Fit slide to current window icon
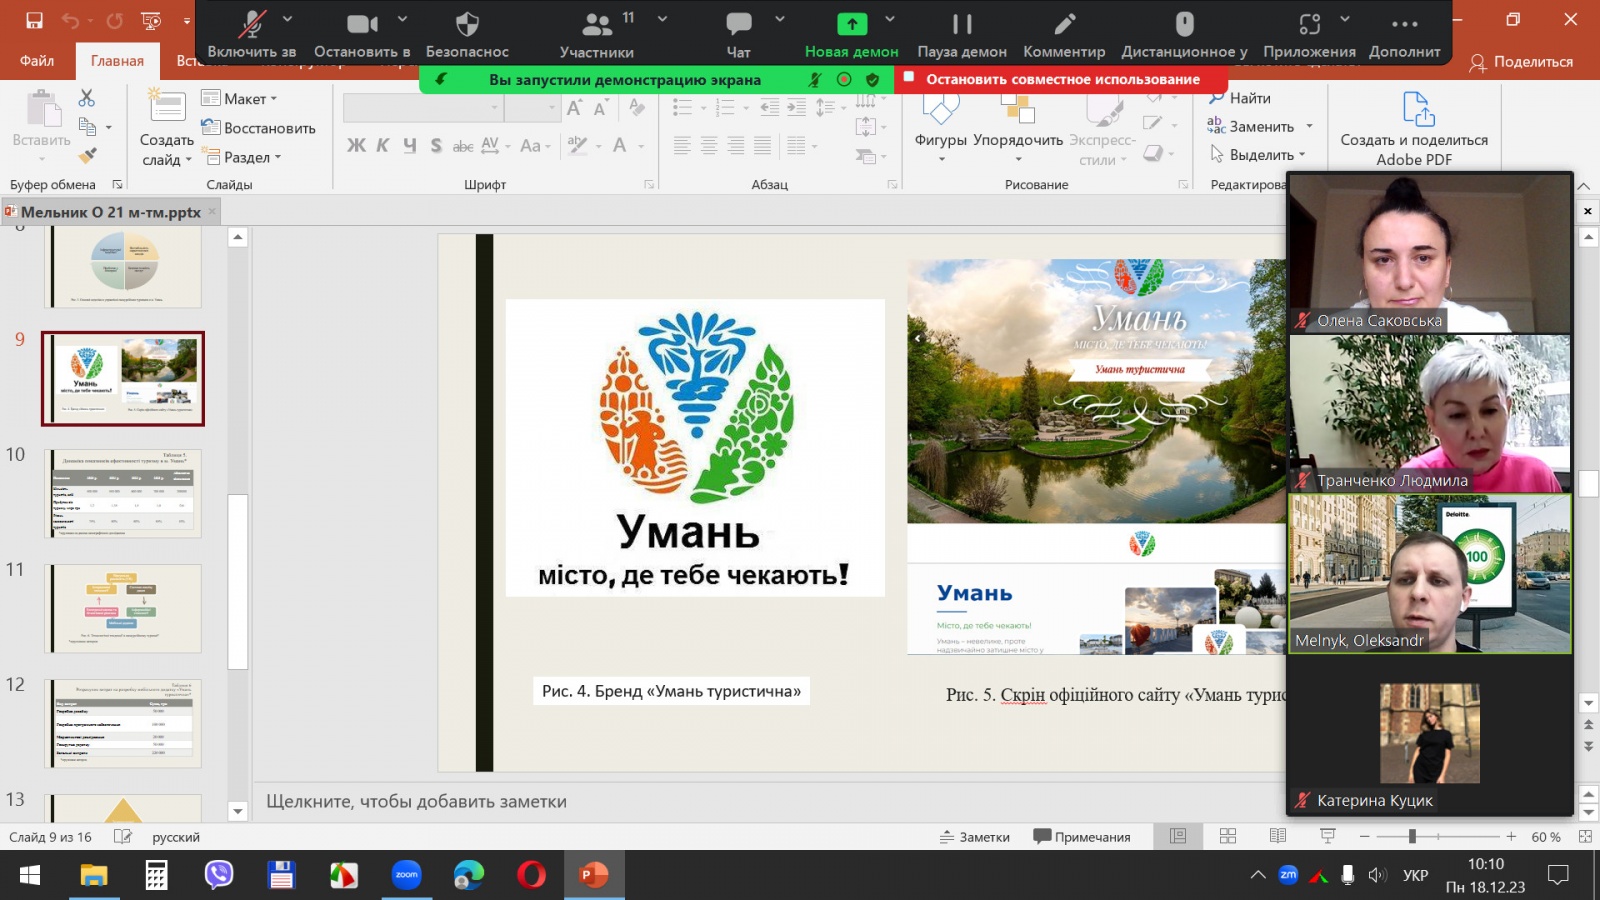The width and height of the screenshot is (1600, 900). 1585,836
